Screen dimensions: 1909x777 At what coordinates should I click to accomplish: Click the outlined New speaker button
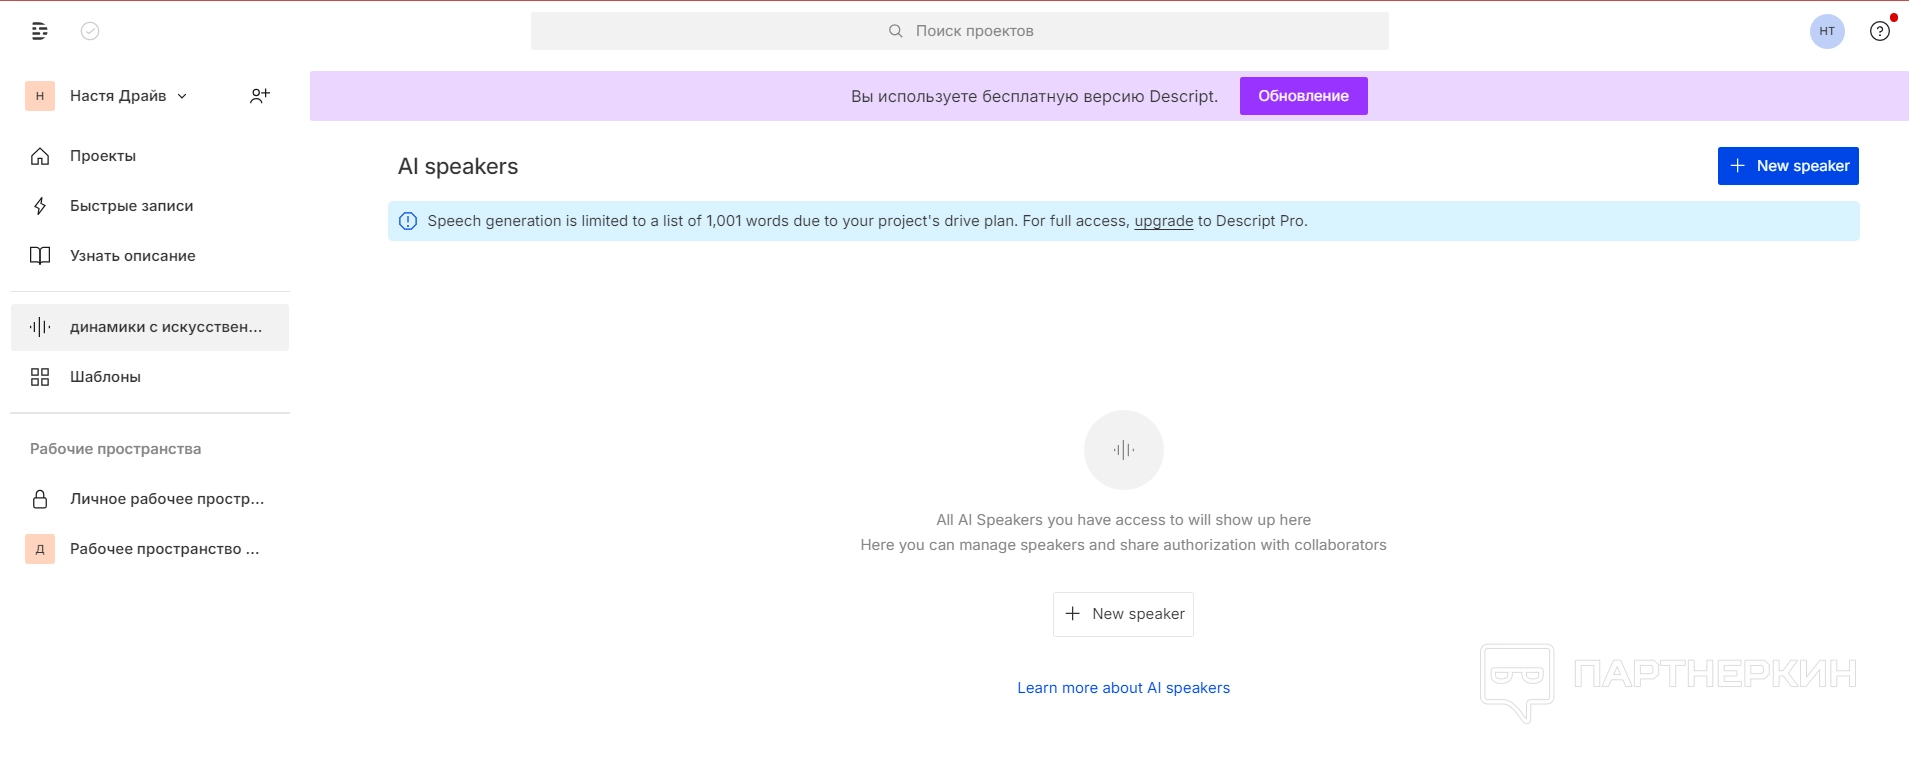coord(1123,614)
